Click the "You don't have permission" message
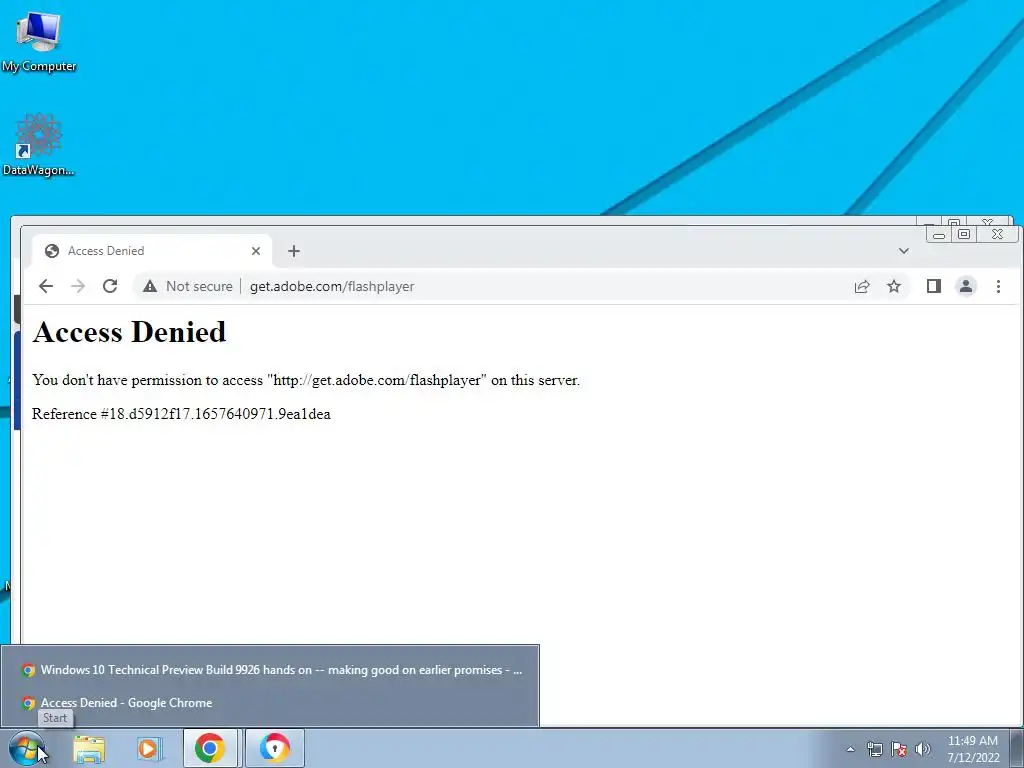1024x768 pixels. pos(306,380)
